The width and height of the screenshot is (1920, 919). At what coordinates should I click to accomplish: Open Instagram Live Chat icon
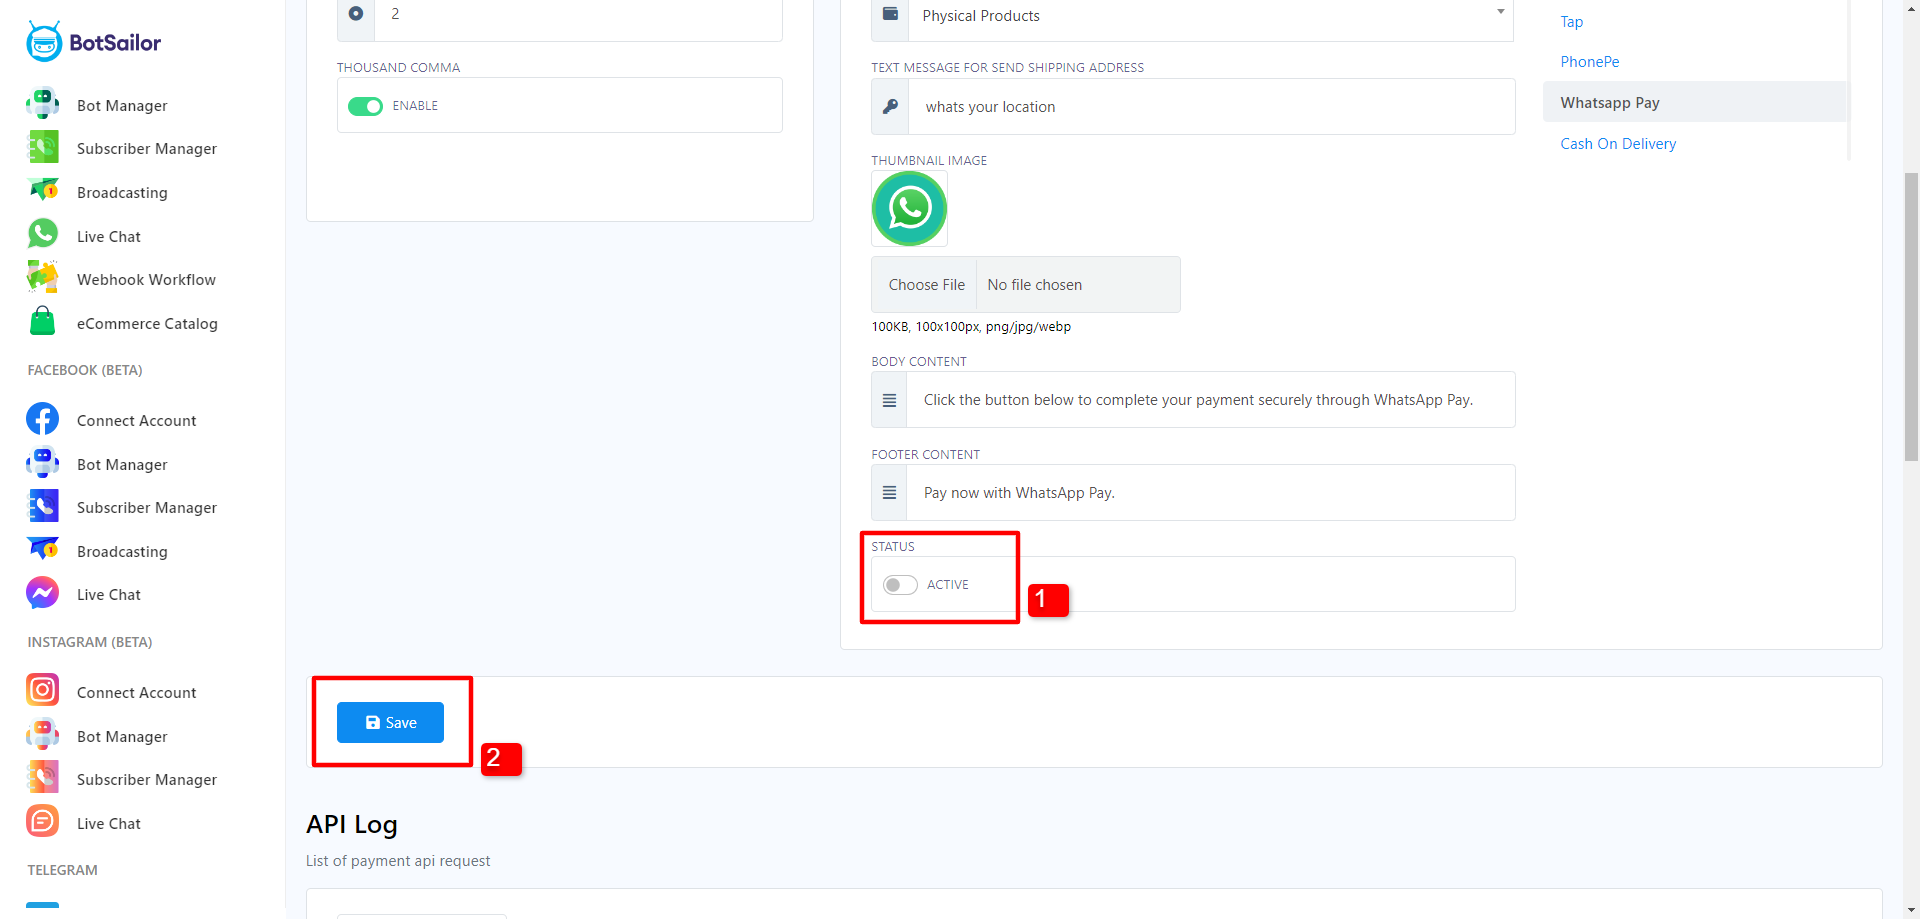click(x=43, y=822)
